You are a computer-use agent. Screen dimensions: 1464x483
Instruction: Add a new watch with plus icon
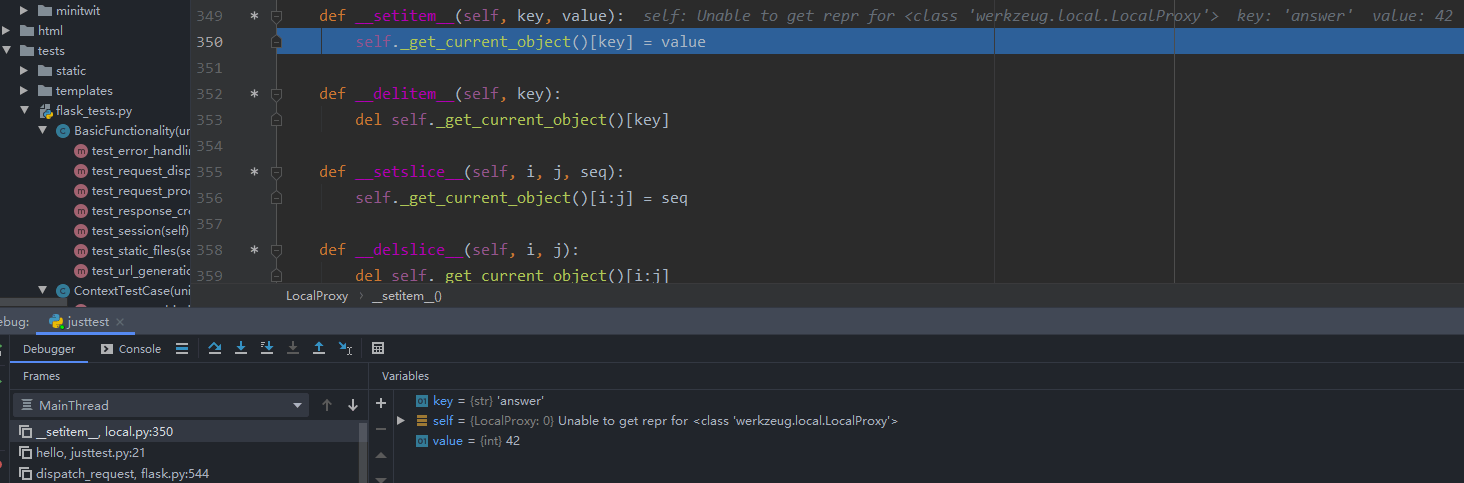380,403
